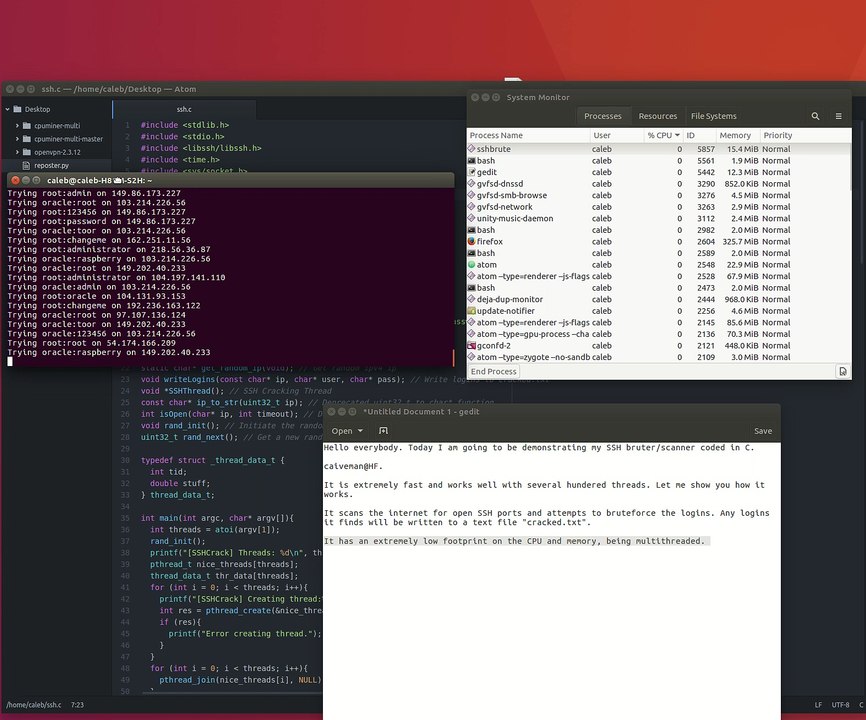Collapse the Desktop tree root in Atom
This screenshot has height=720, width=866.
[x=8, y=109]
